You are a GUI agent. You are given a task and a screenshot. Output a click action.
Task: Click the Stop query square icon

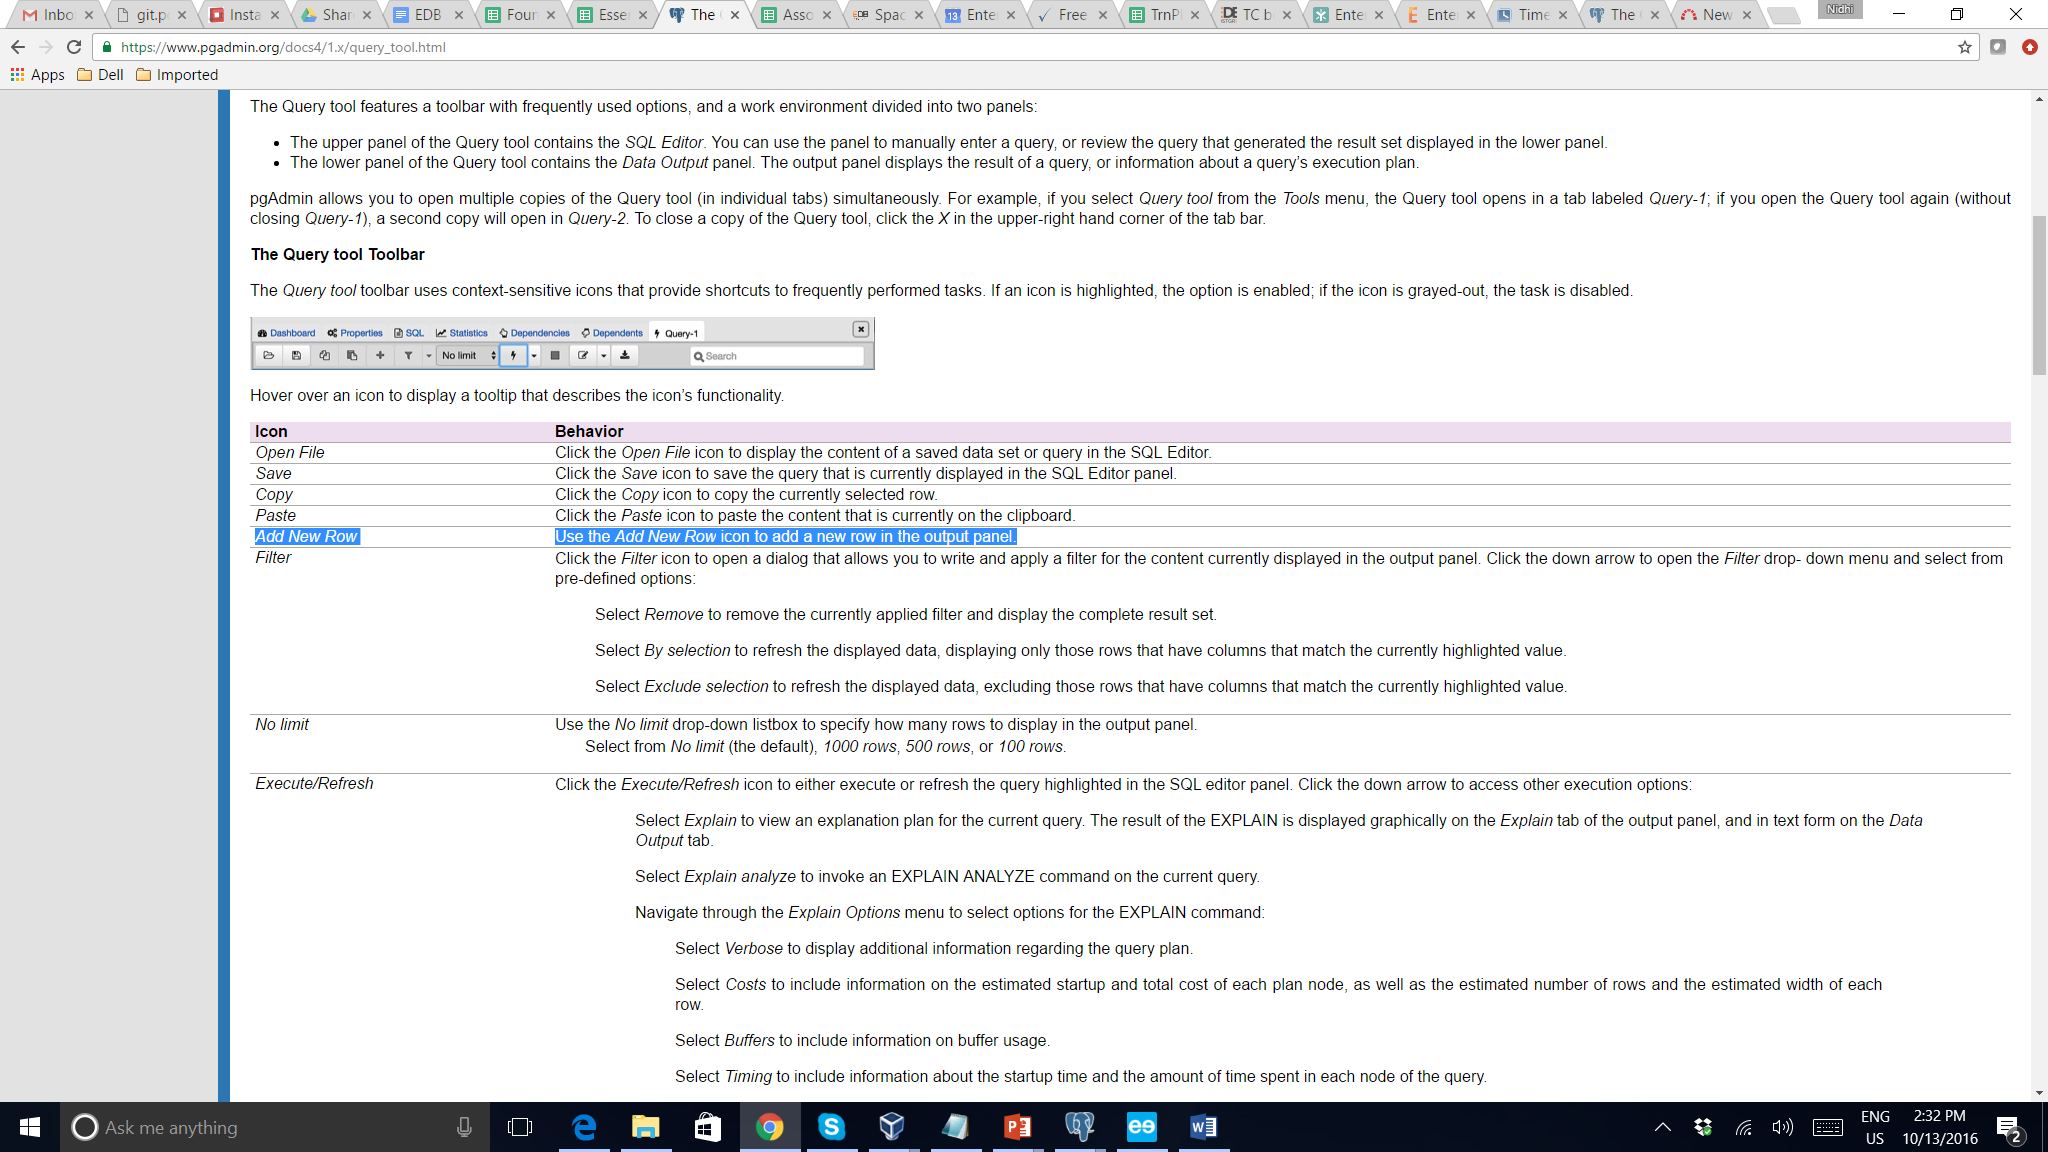[x=556, y=355]
